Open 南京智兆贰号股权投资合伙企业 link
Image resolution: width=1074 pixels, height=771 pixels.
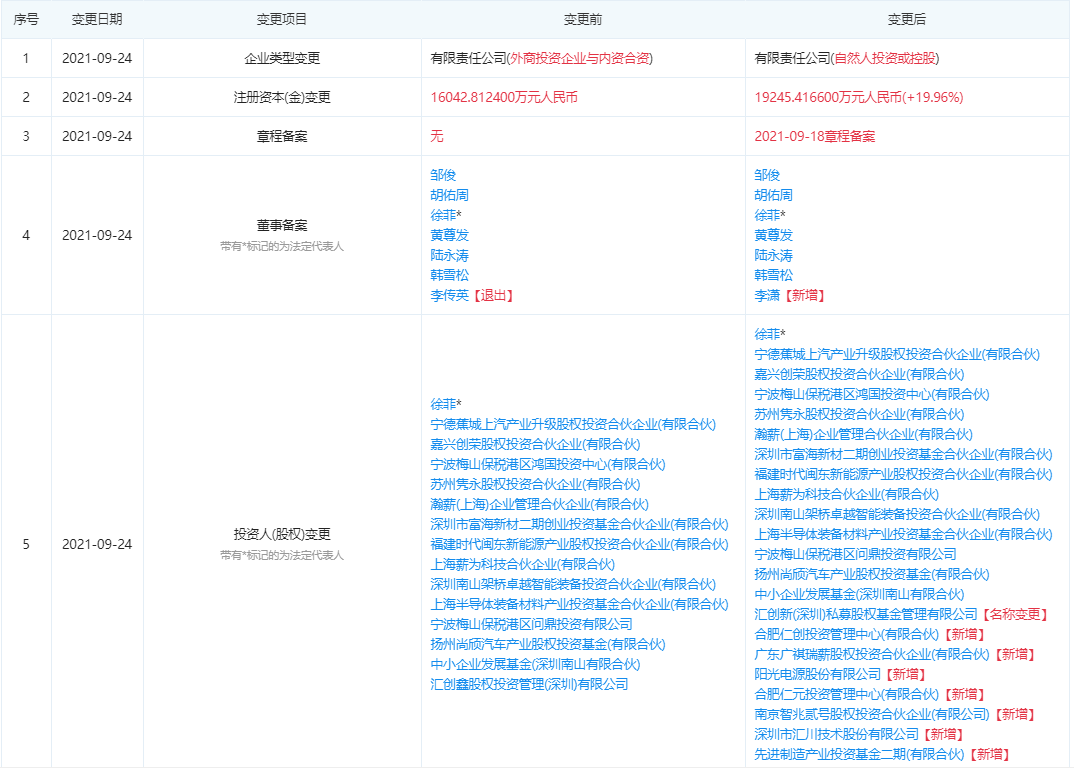click(x=872, y=714)
